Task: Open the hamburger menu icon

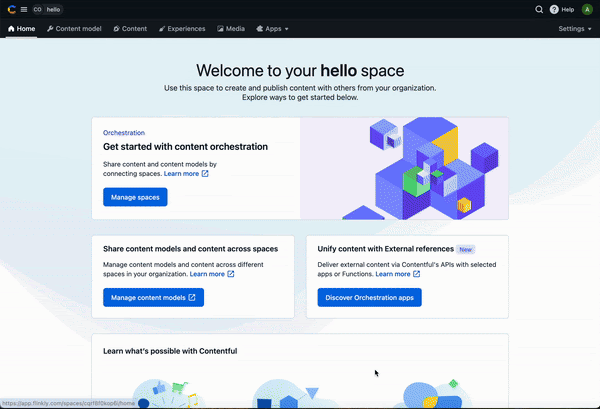Action: click(24, 10)
